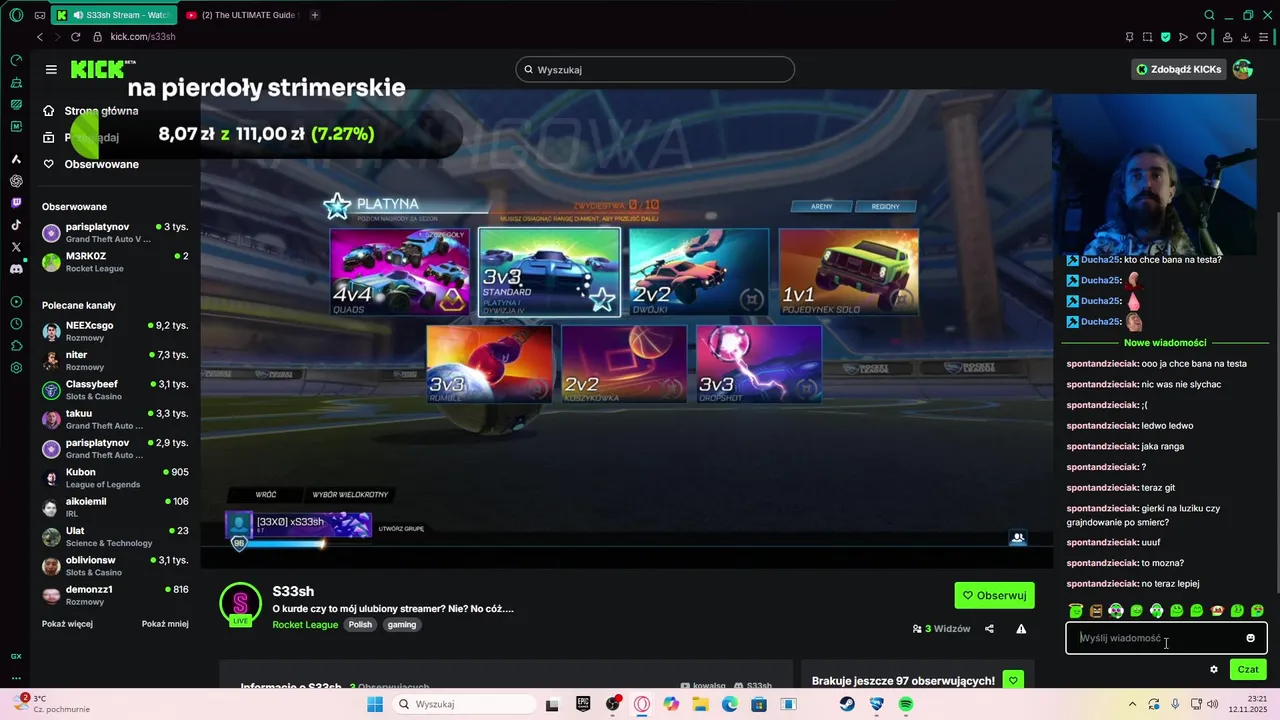Click the kick.com/s33sh address bar
Screen dimensions: 1280x720
pyautogui.click(x=143, y=37)
